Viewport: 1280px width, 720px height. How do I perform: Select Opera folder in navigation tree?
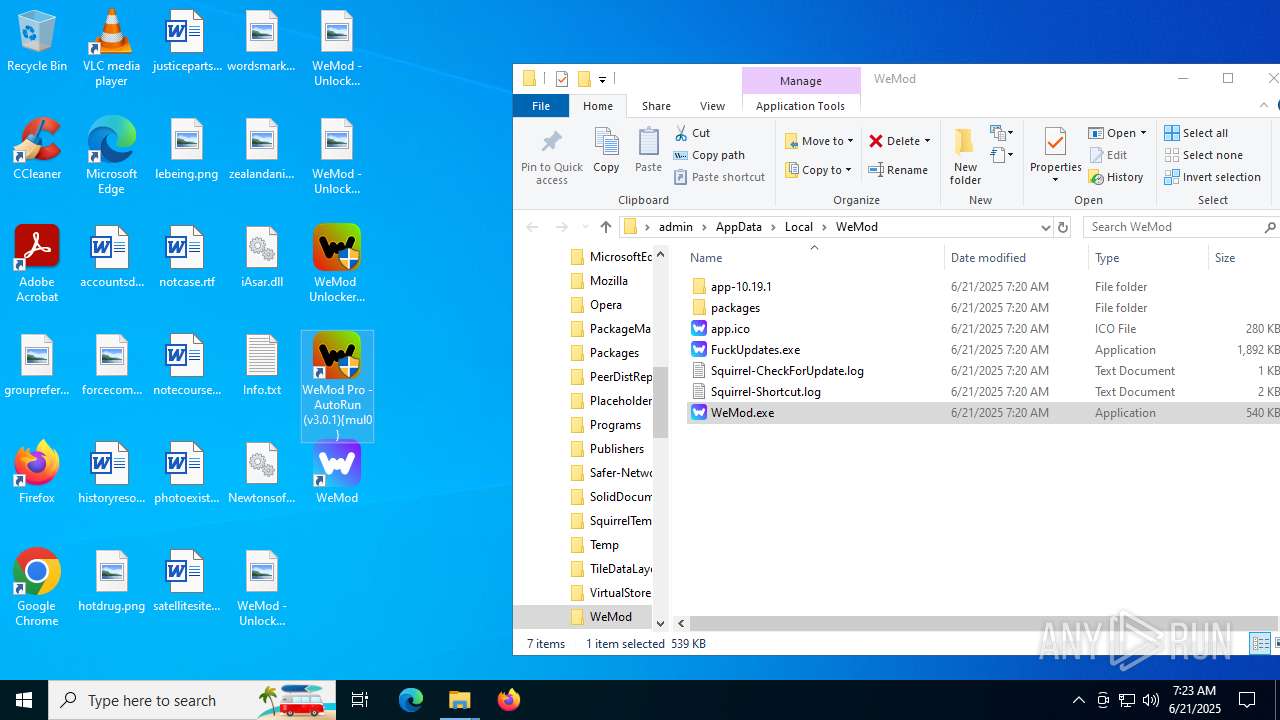tap(605, 305)
